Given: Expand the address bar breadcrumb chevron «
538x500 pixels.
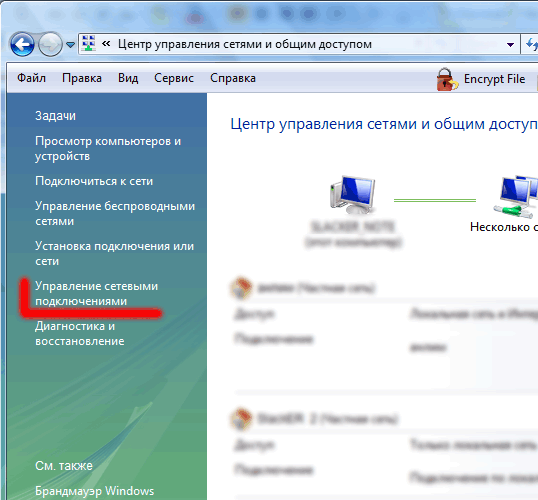Looking at the screenshot, I should pyautogui.click(x=106, y=44).
